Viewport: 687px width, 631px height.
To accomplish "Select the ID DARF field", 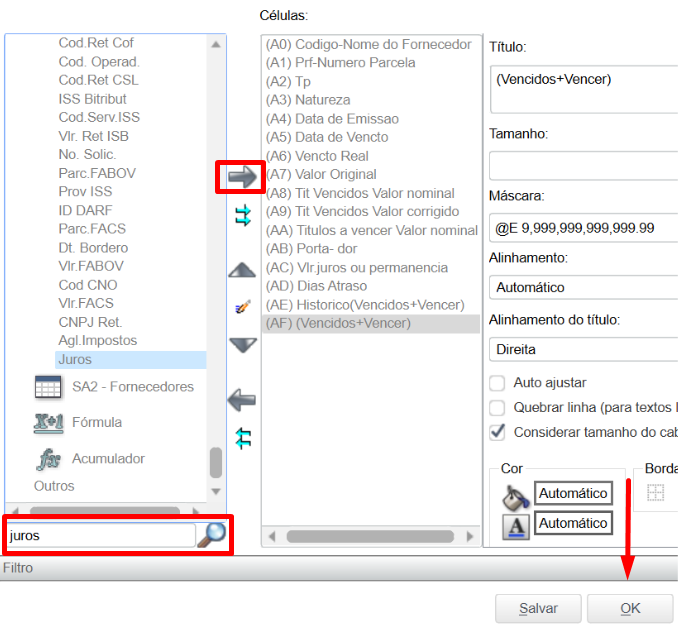I will click(x=85, y=210).
